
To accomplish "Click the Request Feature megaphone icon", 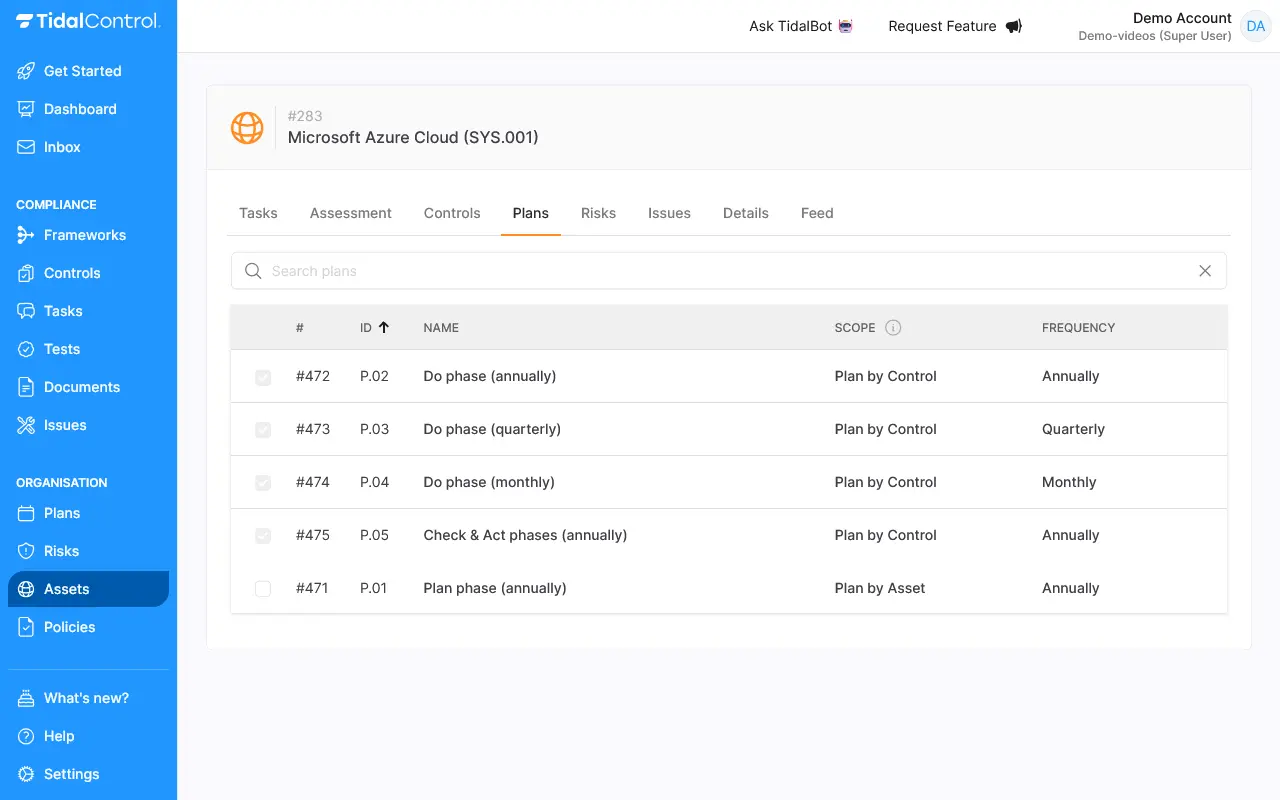I will pos(1013,26).
